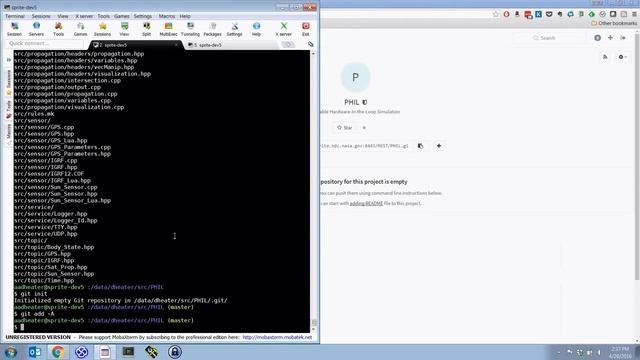Open the Sessions menu
This screenshot has width=640, height=360.
tap(41, 16)
